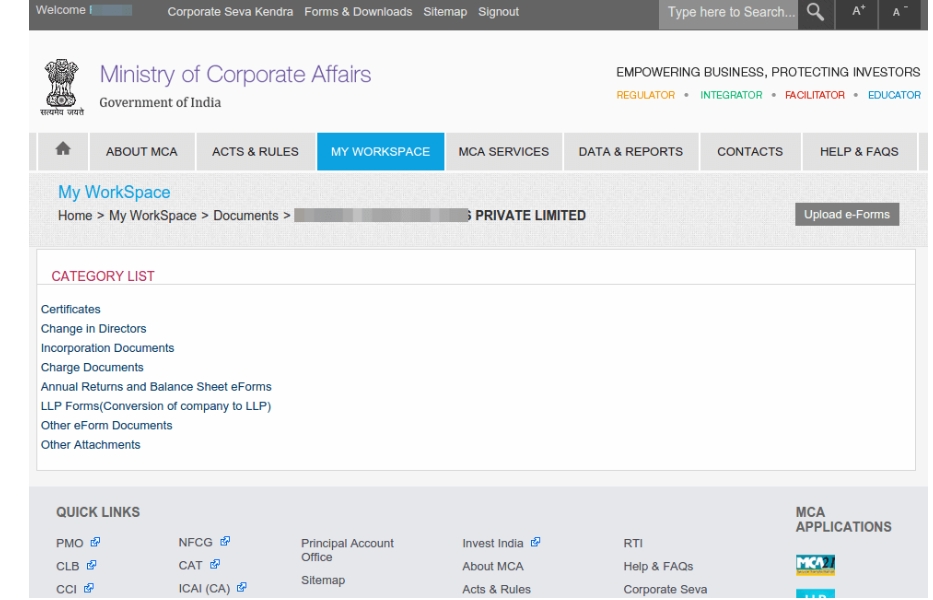Open Change in Directors category

click(x=93, y=329)
